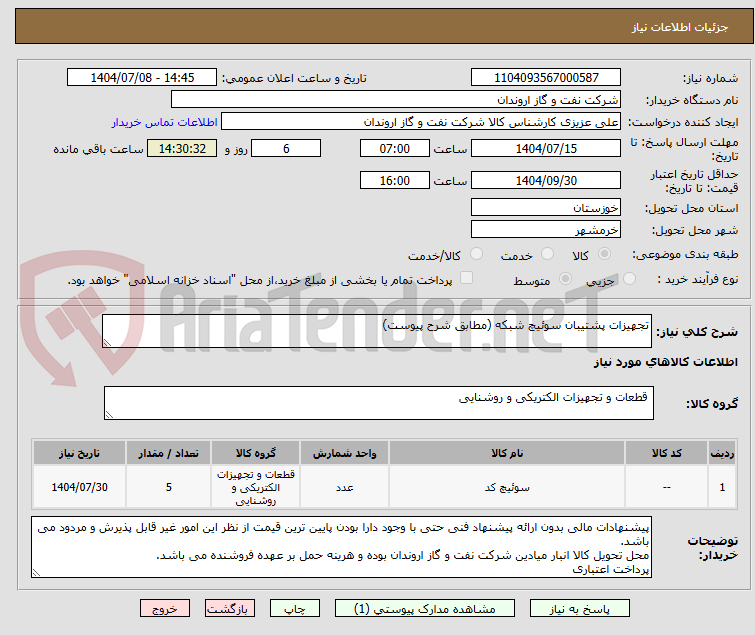Click the چاپ print button
755x635 pixels.
[x=295, y=609]
